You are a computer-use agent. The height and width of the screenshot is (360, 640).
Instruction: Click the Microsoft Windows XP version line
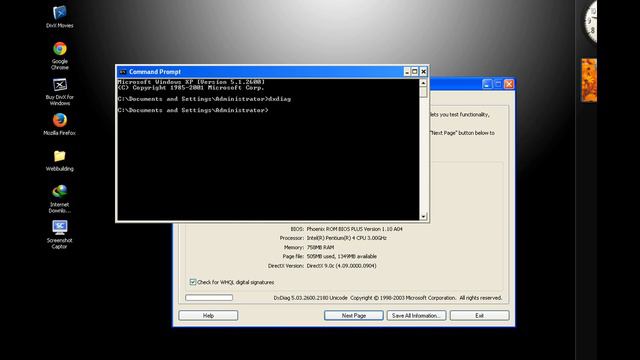191,82
